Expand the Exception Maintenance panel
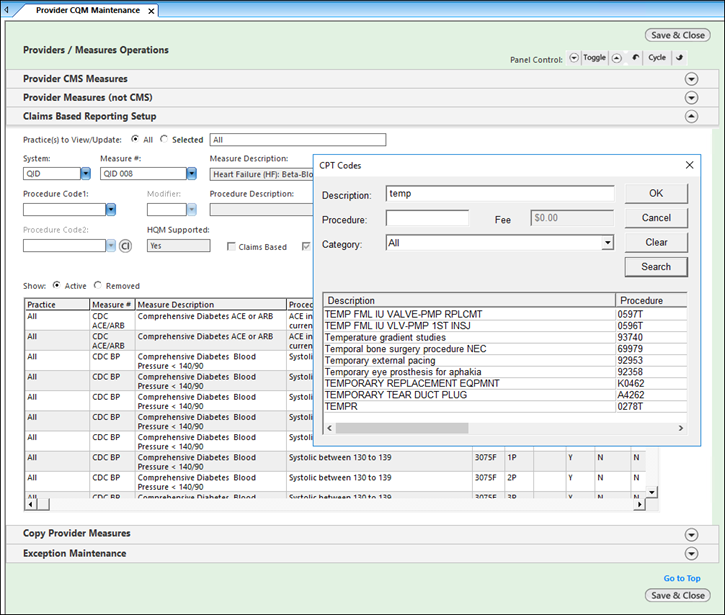This screenshot has height=615, width=725. 691,554
